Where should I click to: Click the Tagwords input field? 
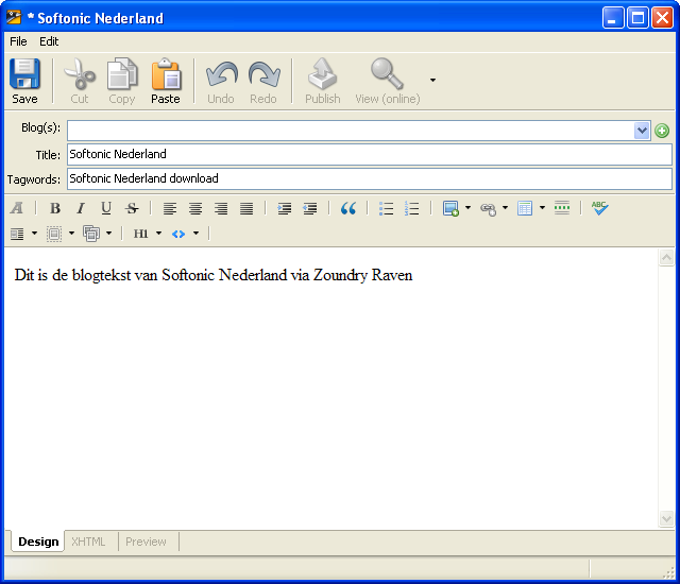click(369, 179)
